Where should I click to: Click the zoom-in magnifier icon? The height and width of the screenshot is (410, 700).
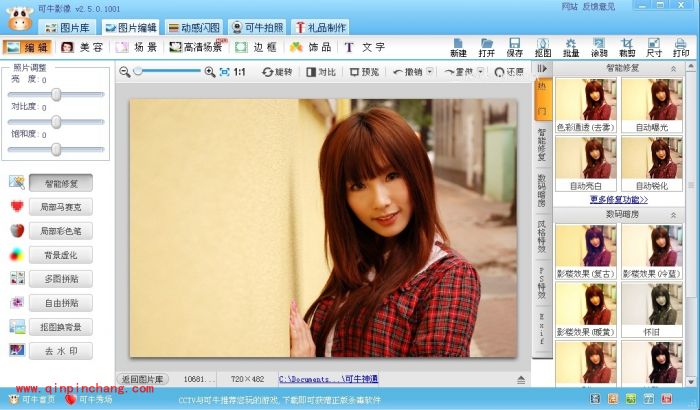click(x=210, y=72)
